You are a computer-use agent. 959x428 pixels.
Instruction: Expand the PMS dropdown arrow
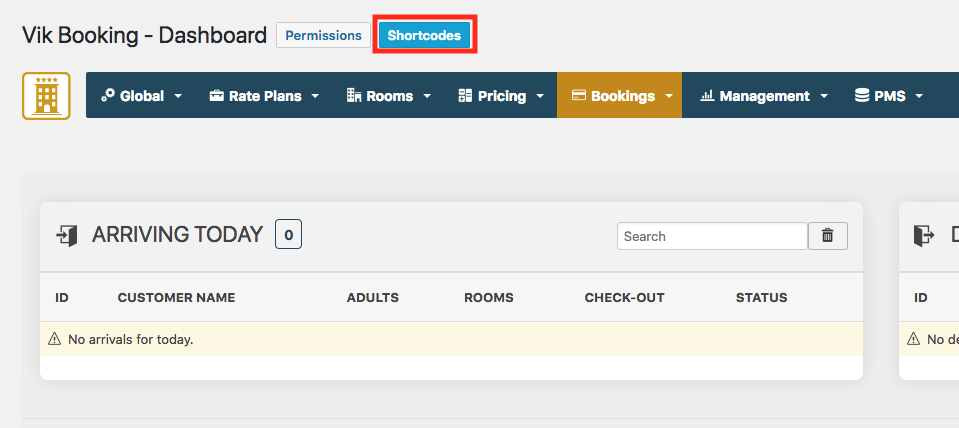click(919, 96)
